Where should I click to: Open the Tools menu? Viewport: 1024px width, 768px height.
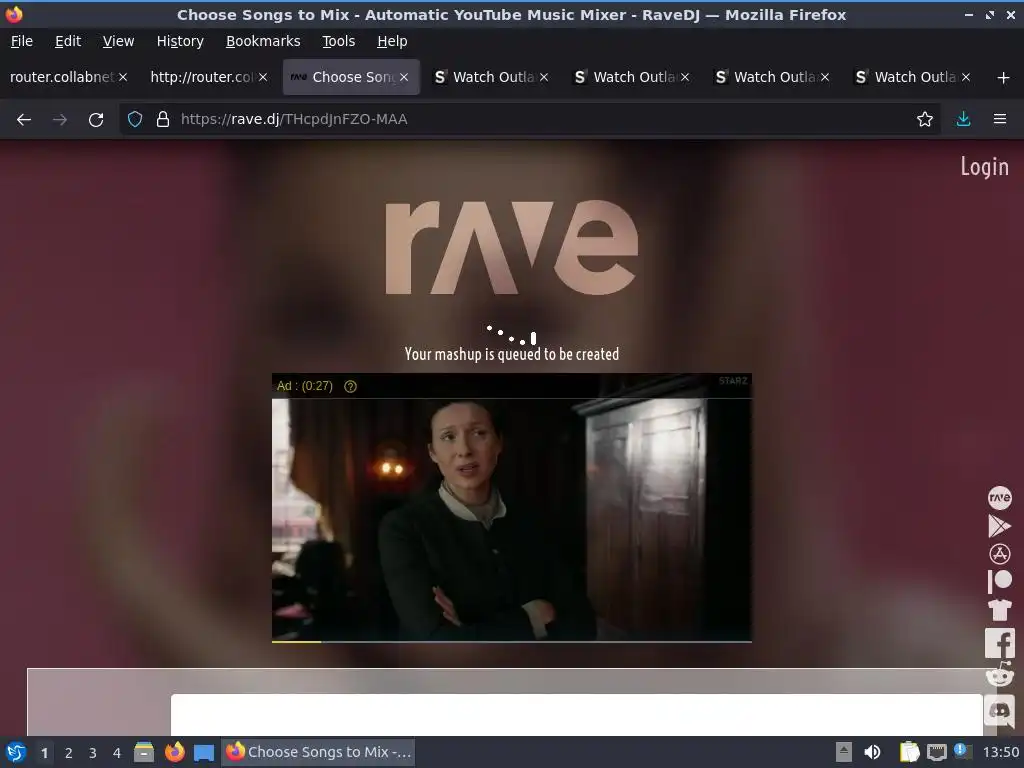pyautogui.click(x=338, y=41)
